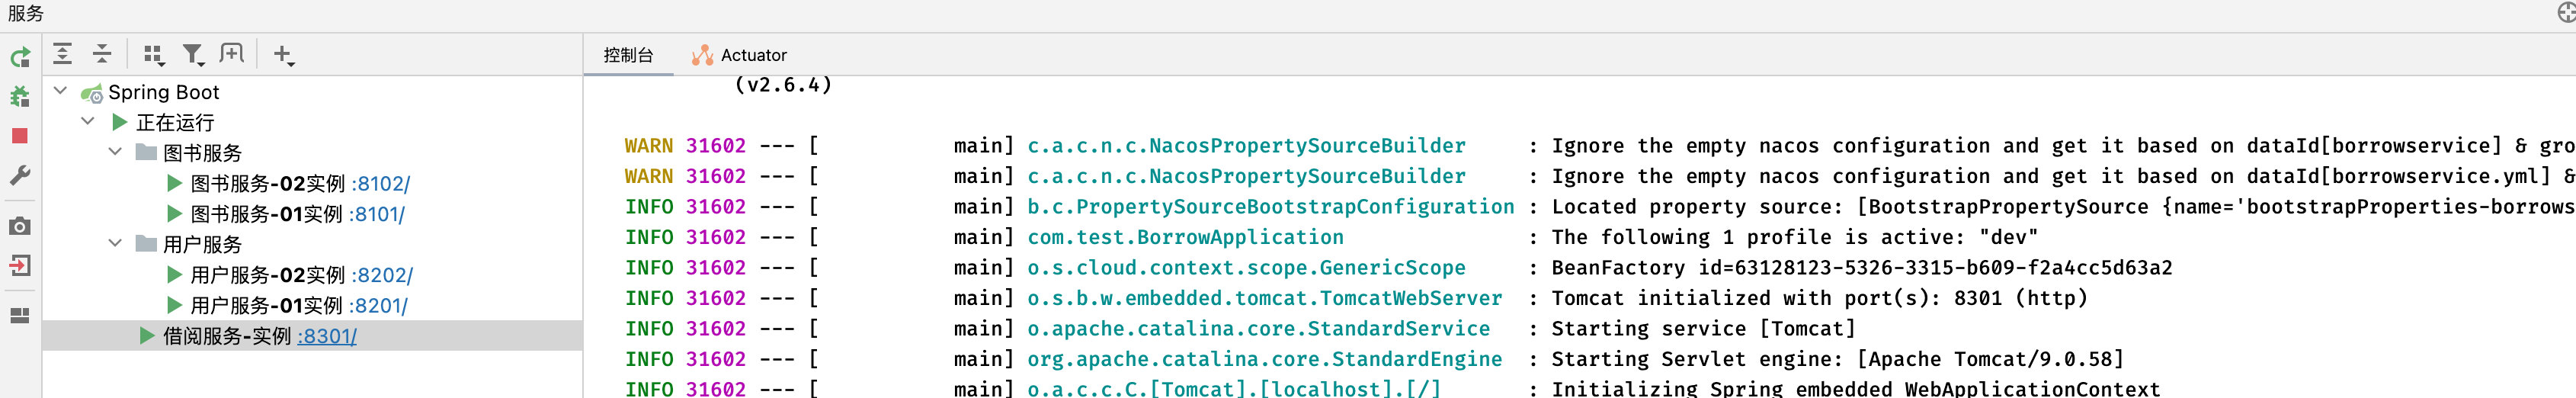This screenshot has height=398, width=2576.
Task: Open the :8301/ port link
Action: coord(327,336)
